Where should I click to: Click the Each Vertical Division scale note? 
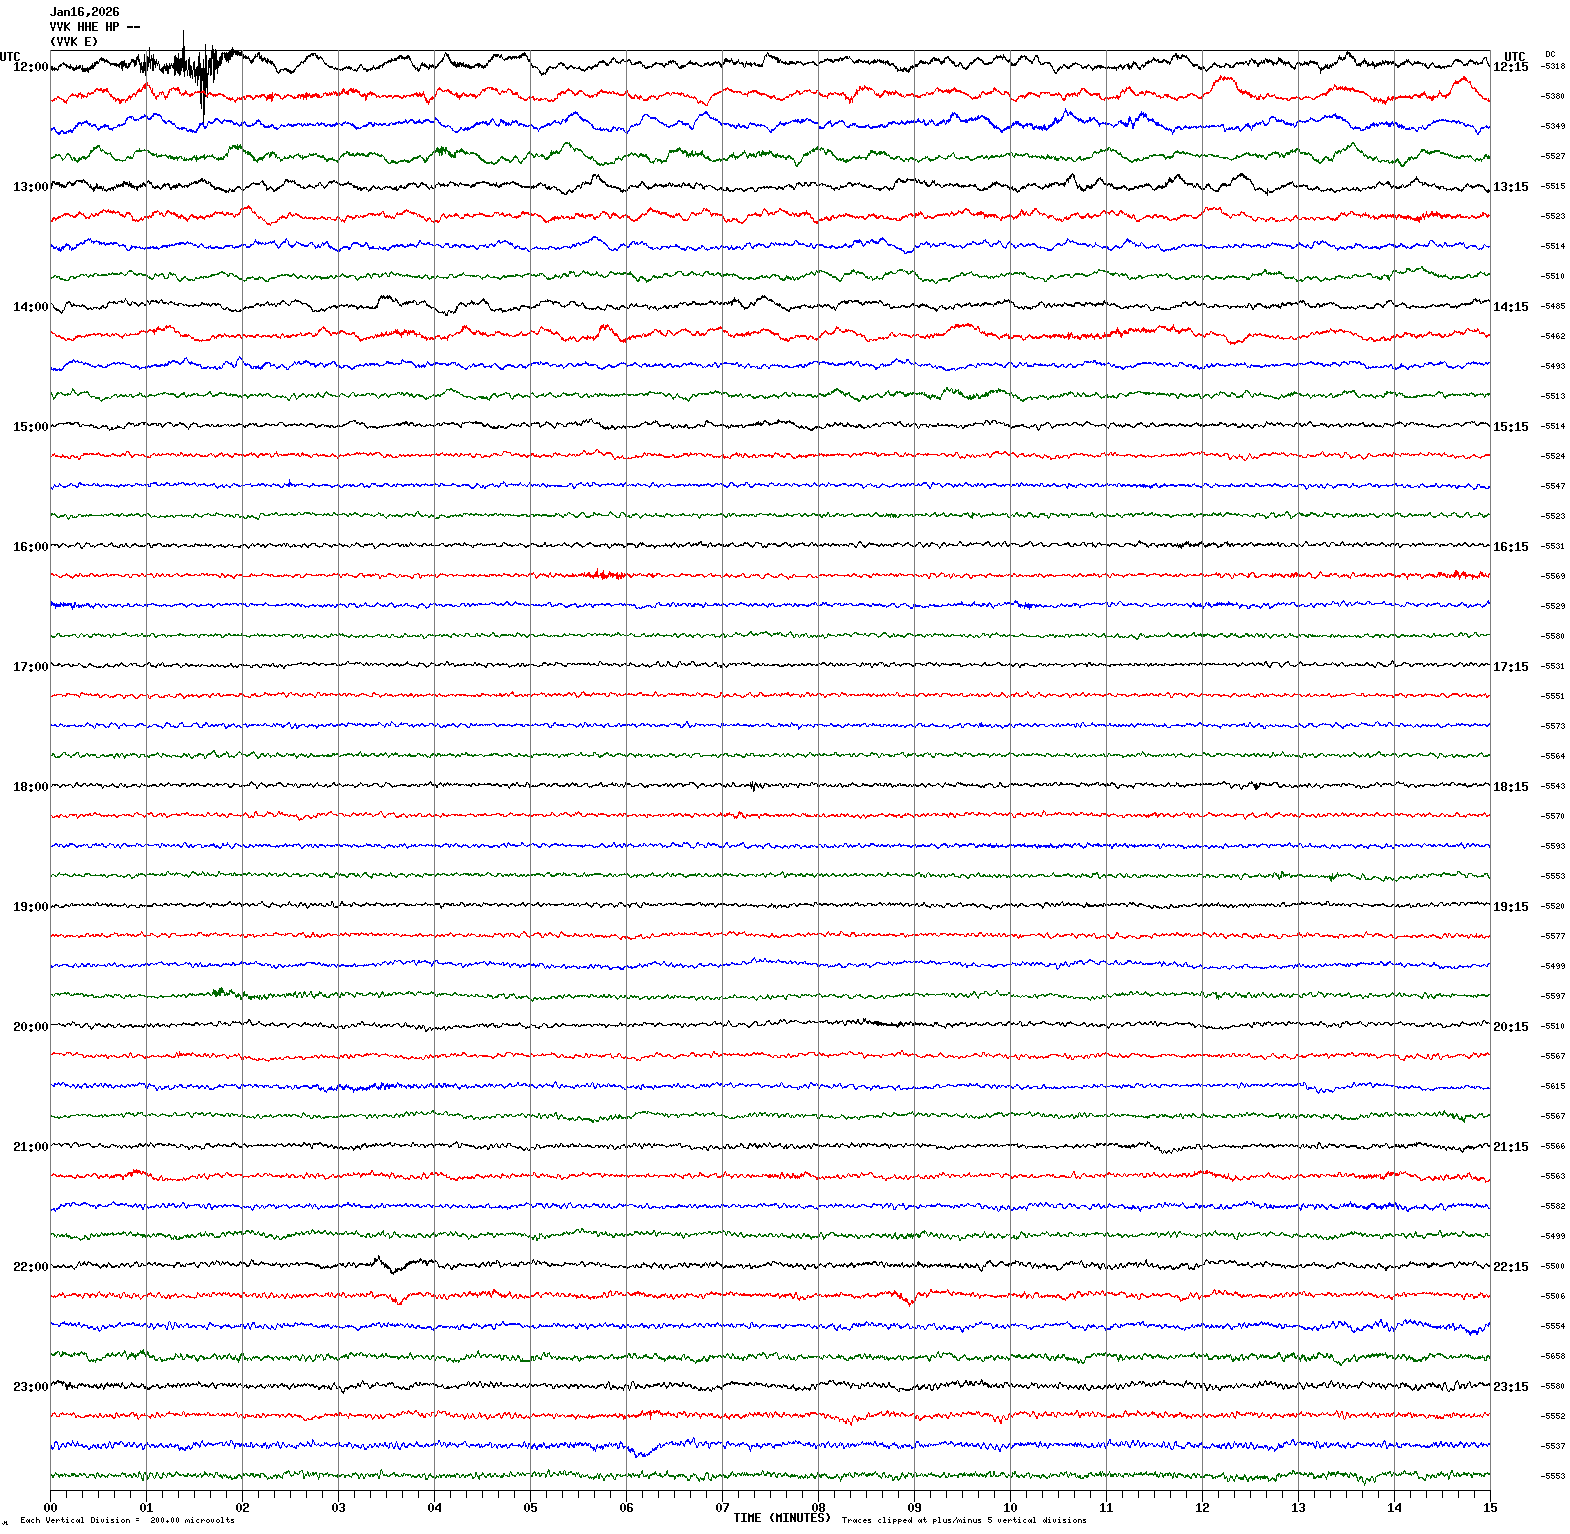(x=127, y=1521)
